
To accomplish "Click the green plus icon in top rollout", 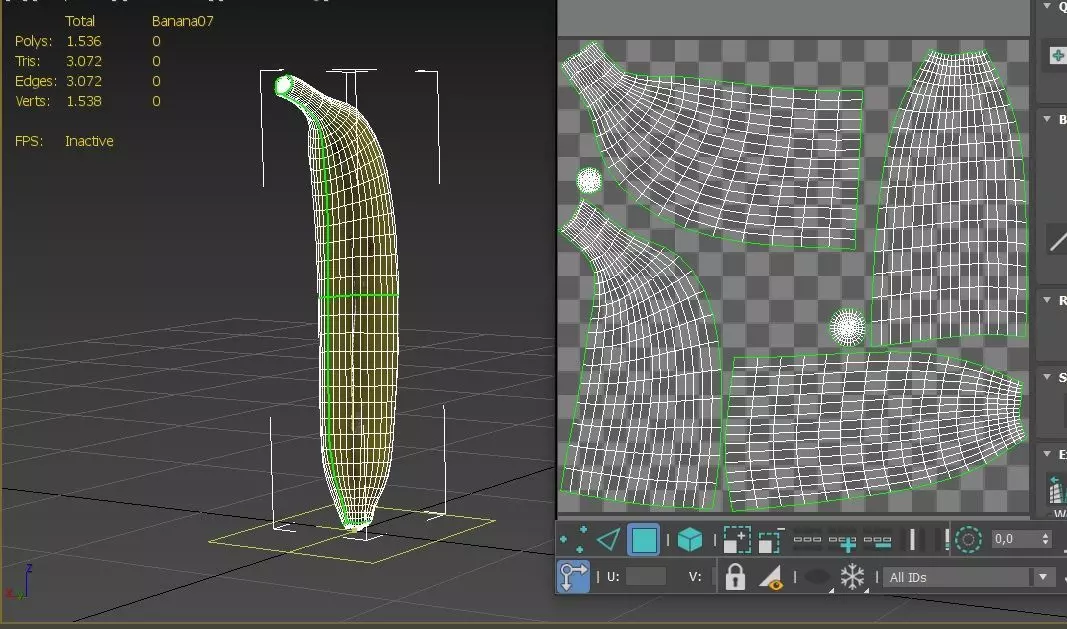I will point(1057,55).
